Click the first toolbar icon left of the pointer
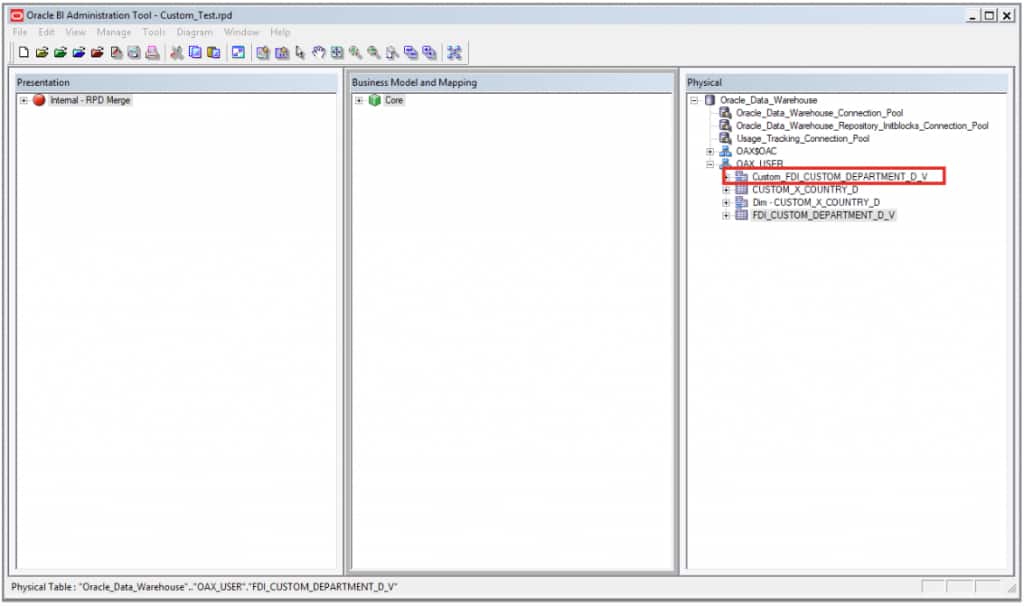The width and height of the screenshot is (1024, 606). tap(263, 52)
